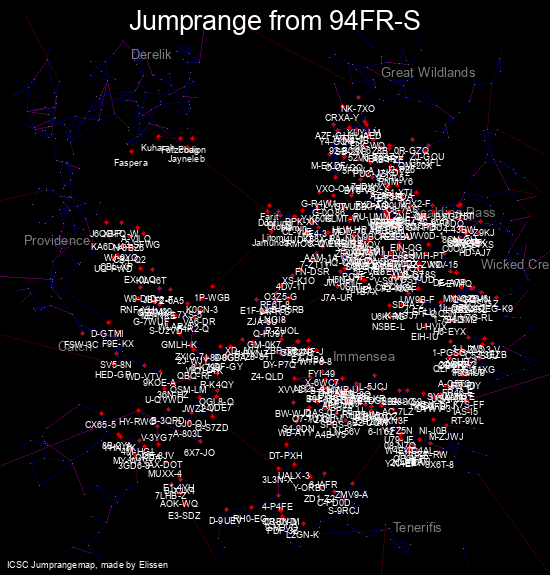Select the S-9RCJ system label
Viewport: 550px width, 575px height.
click(x=344, y=510)
